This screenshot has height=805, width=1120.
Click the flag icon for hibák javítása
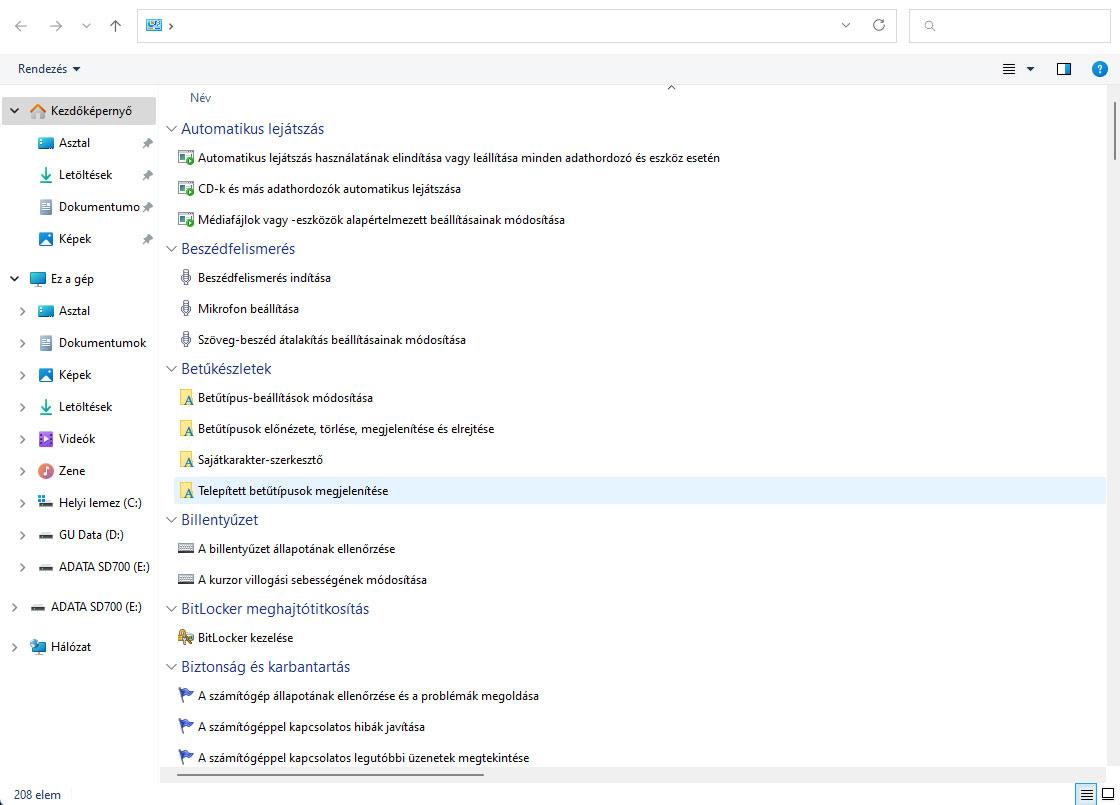coord(185,726)
